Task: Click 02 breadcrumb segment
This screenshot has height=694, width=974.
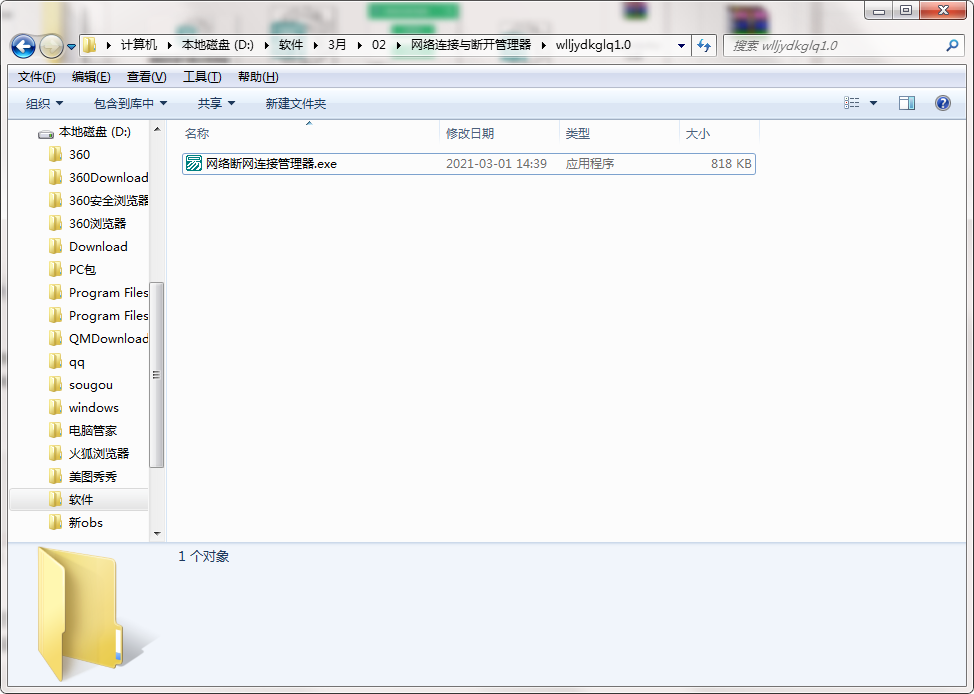Action: pyautogui.click(x=379, y=45)
